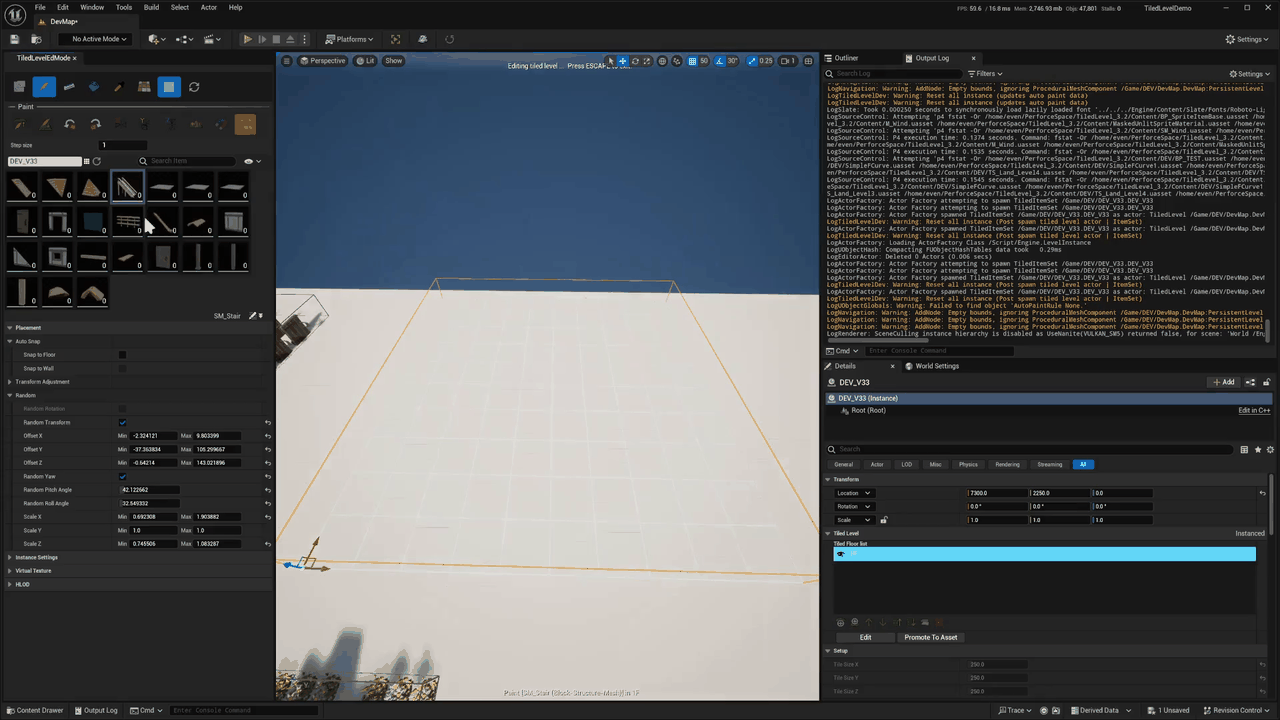Viewport: 1280px width, 720px height.
Task: Expand Virtual Texture section
Action: tap(10, 571)
